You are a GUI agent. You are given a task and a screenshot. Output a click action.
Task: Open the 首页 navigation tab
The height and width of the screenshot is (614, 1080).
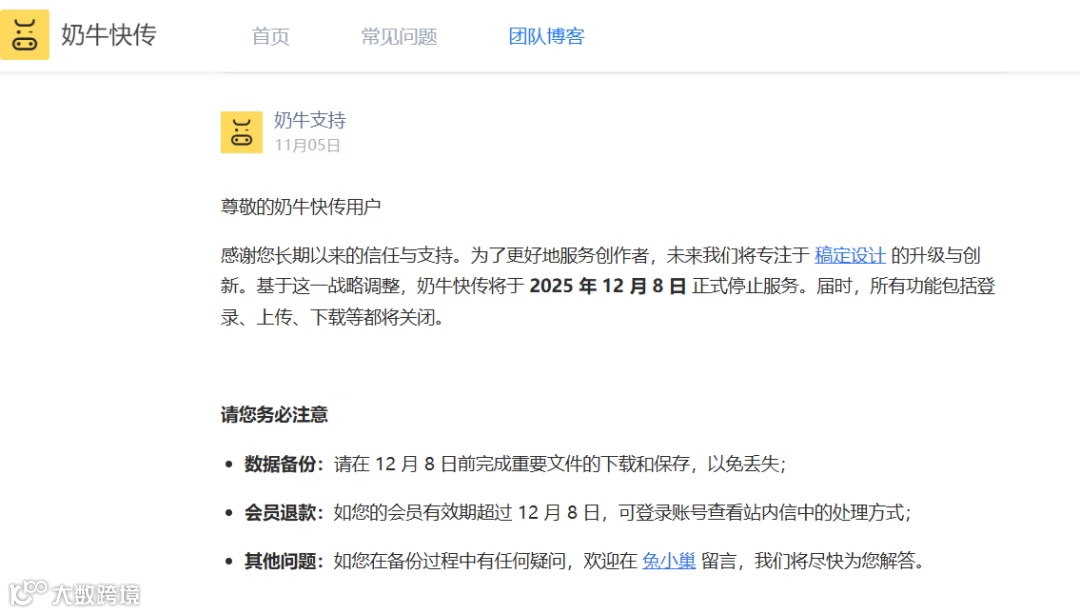[x=270, y=36]
